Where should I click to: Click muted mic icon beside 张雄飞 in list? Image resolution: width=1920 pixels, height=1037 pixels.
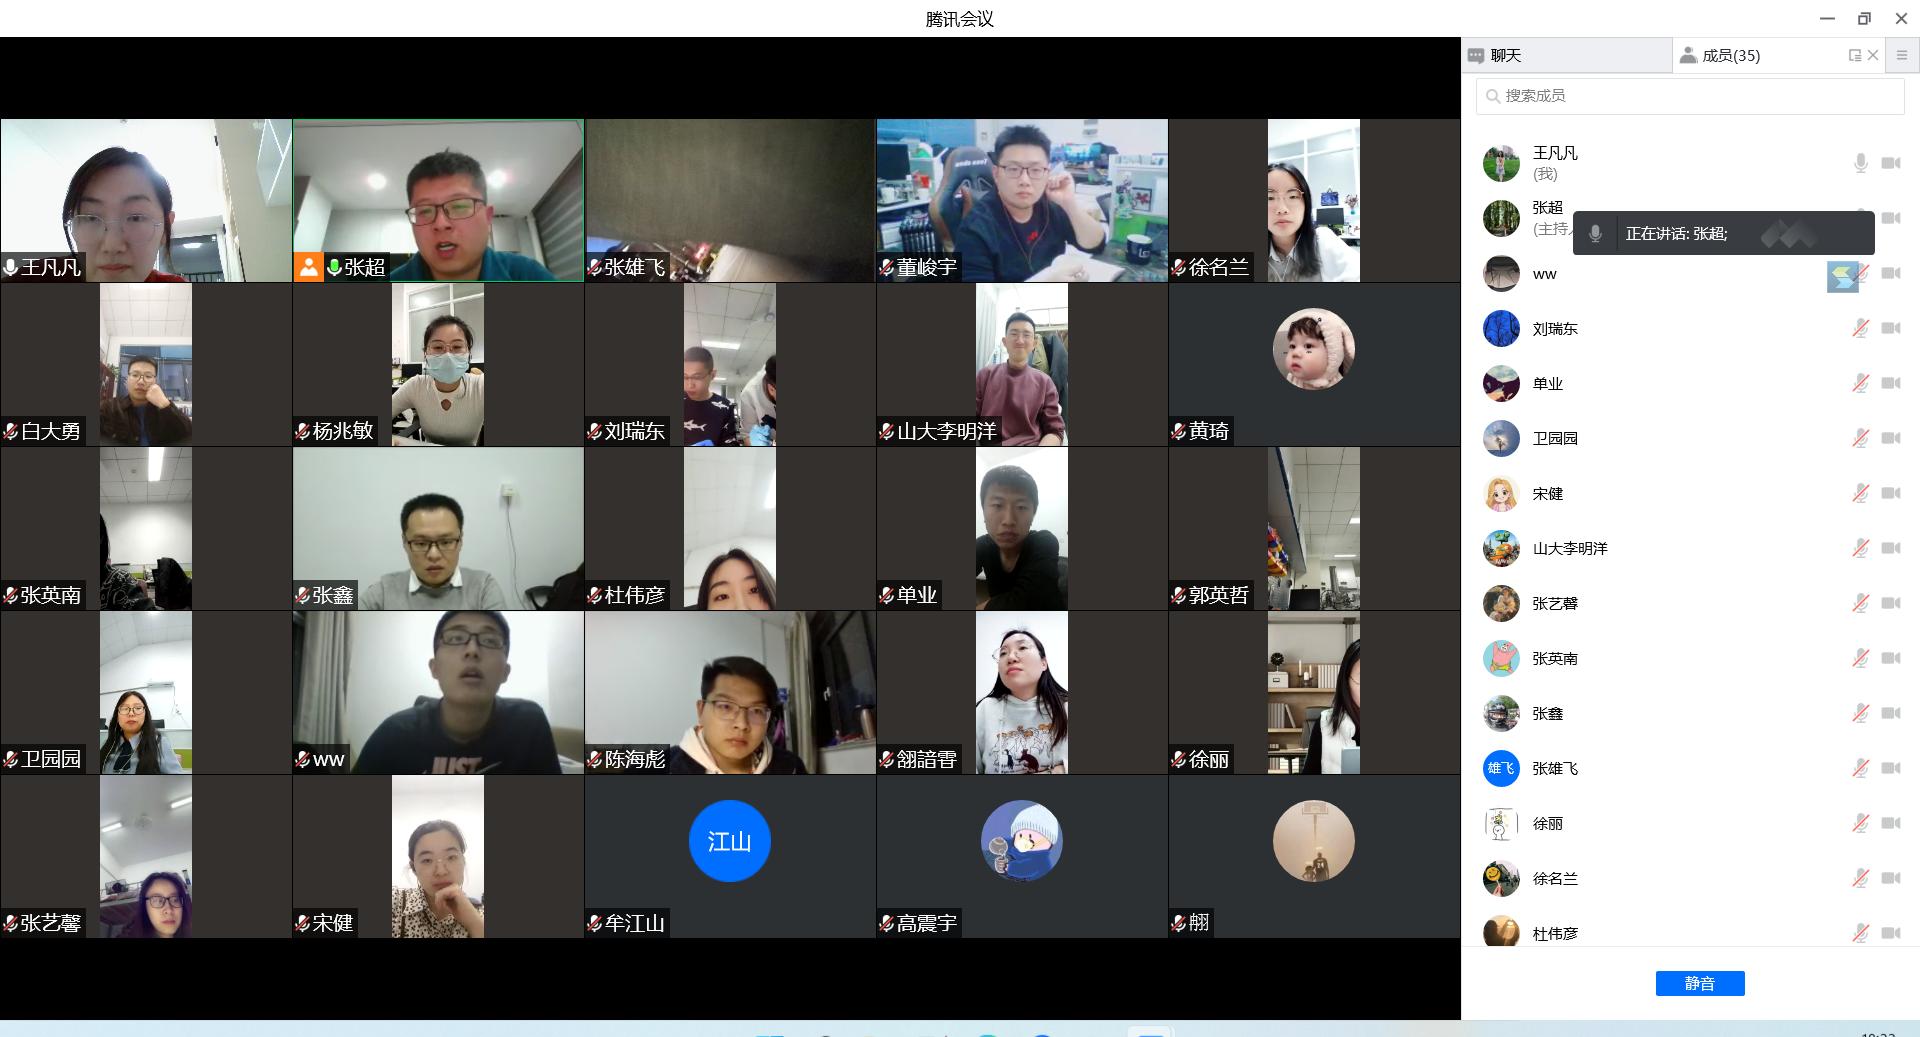(1860, 768)
